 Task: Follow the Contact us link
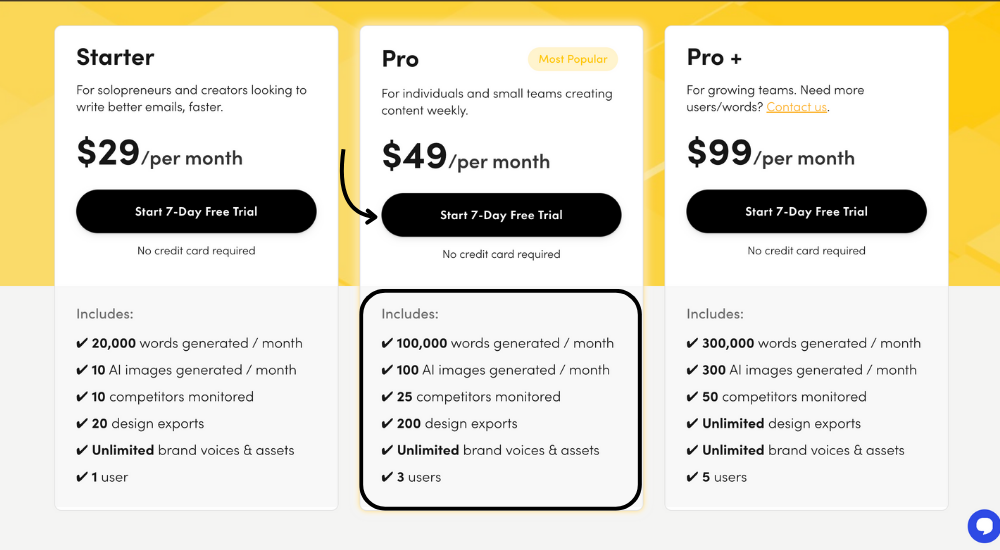[x=797, y=107]
